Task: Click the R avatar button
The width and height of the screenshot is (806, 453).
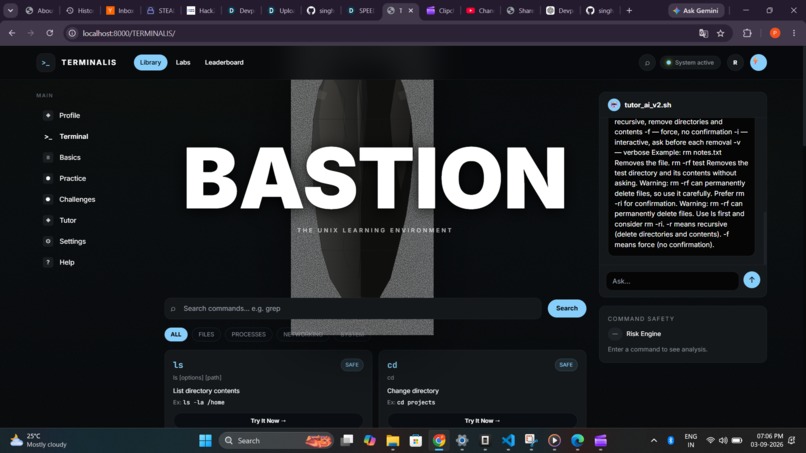Action: (x=735, y=63)
